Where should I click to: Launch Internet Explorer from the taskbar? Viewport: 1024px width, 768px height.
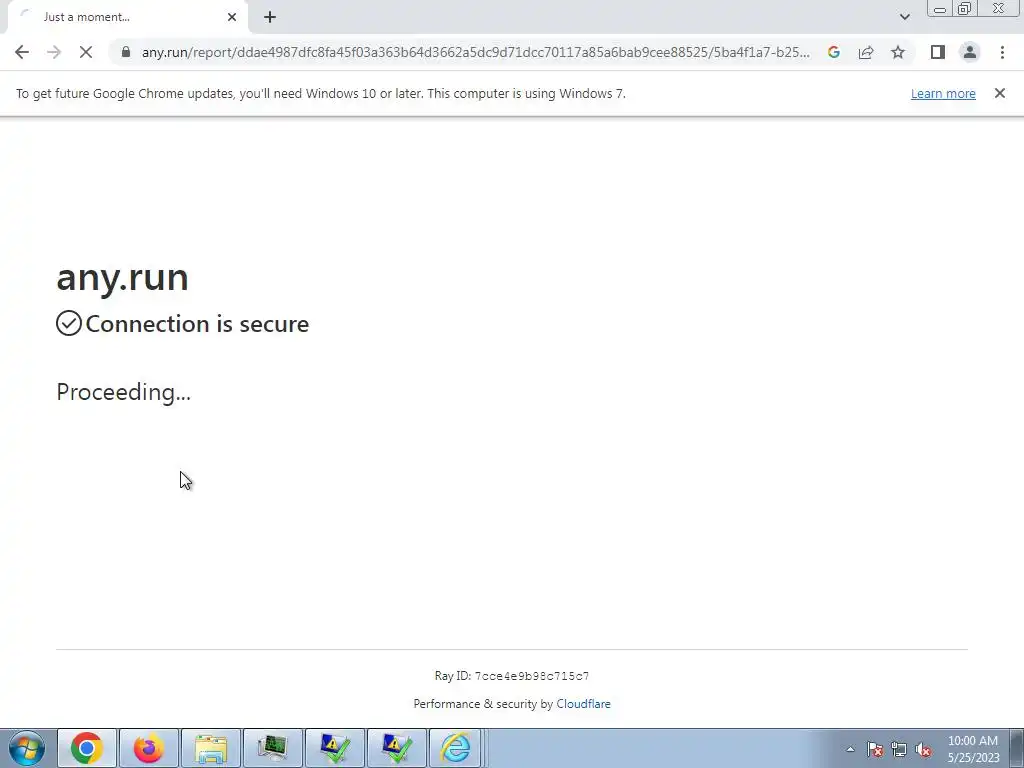point(455,748)
